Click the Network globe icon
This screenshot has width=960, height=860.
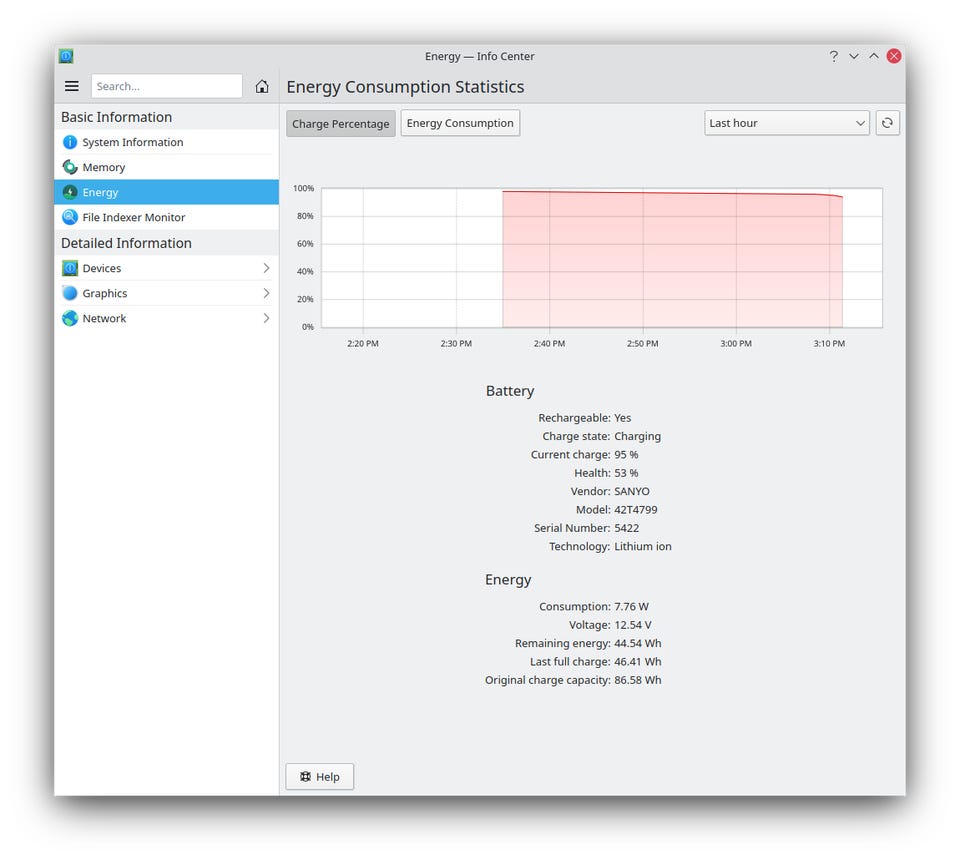click(x=70, y=318)
